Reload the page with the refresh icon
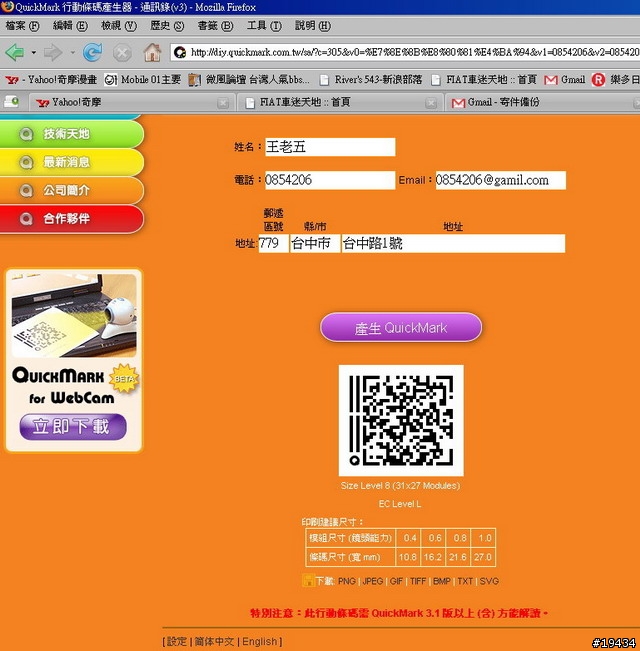 point(92,52)
